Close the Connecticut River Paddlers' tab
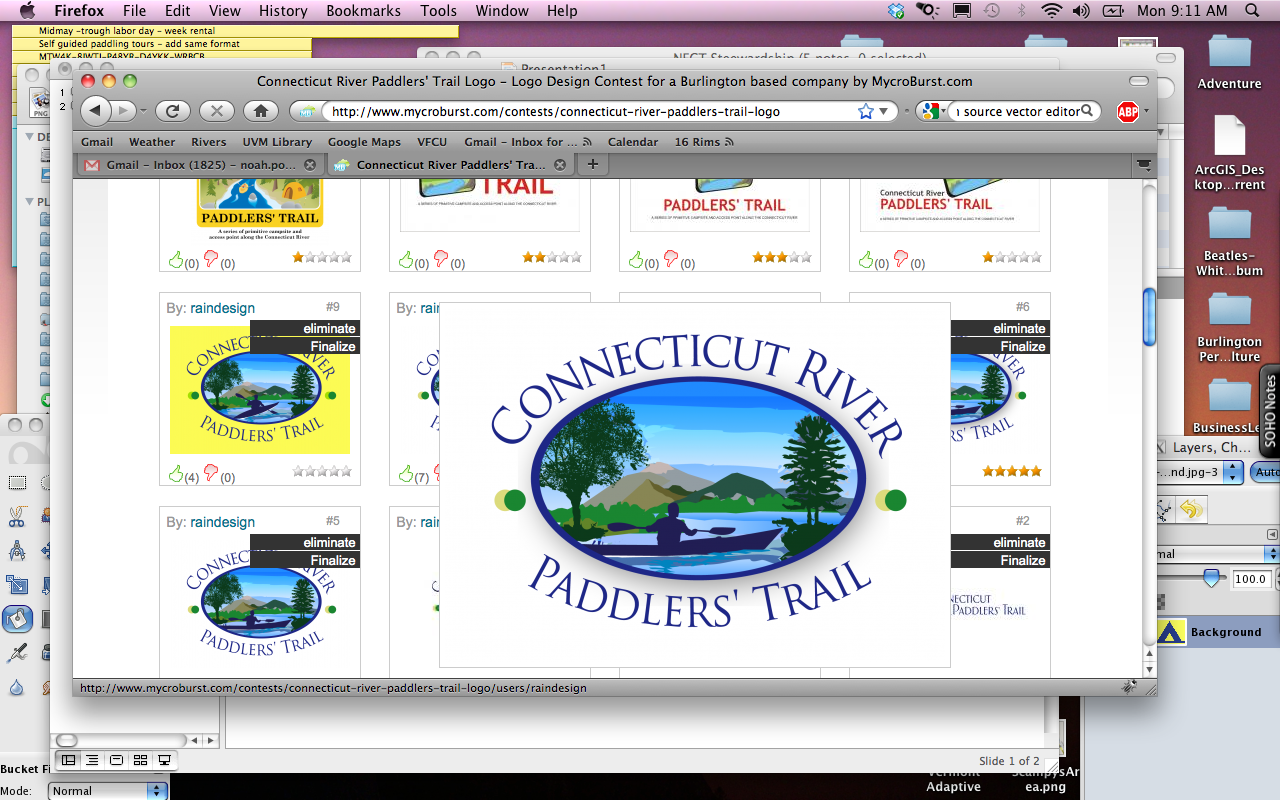This screenshot has height=800, width=1280. coord(560,165)
